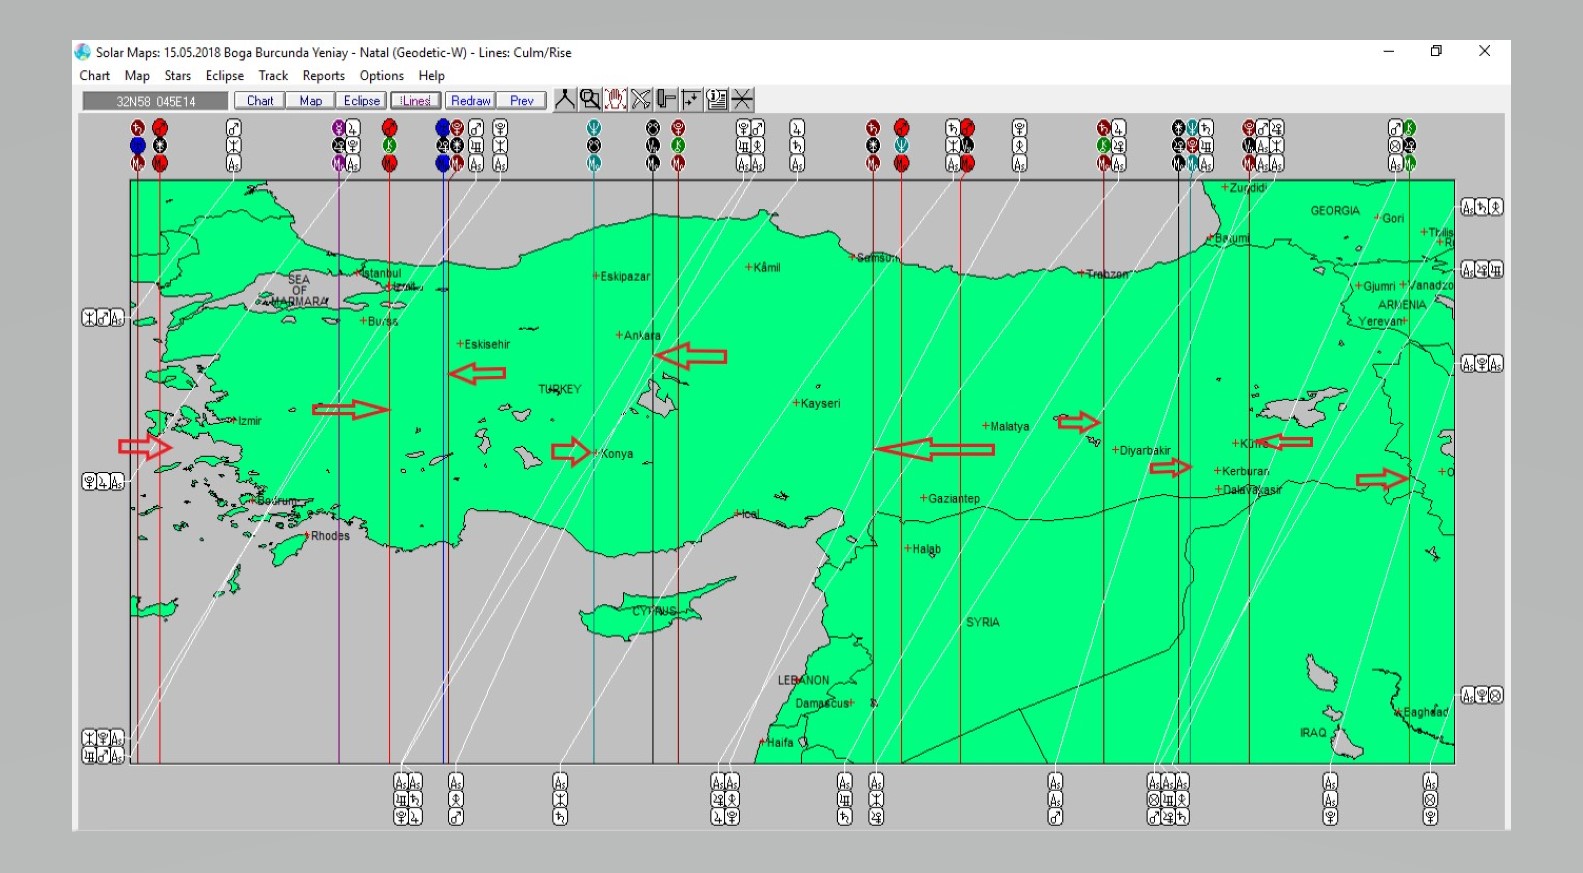This screenshot has height=873, width=1583.
Task: Open the Track menu
Action: [x=273, y=76]
